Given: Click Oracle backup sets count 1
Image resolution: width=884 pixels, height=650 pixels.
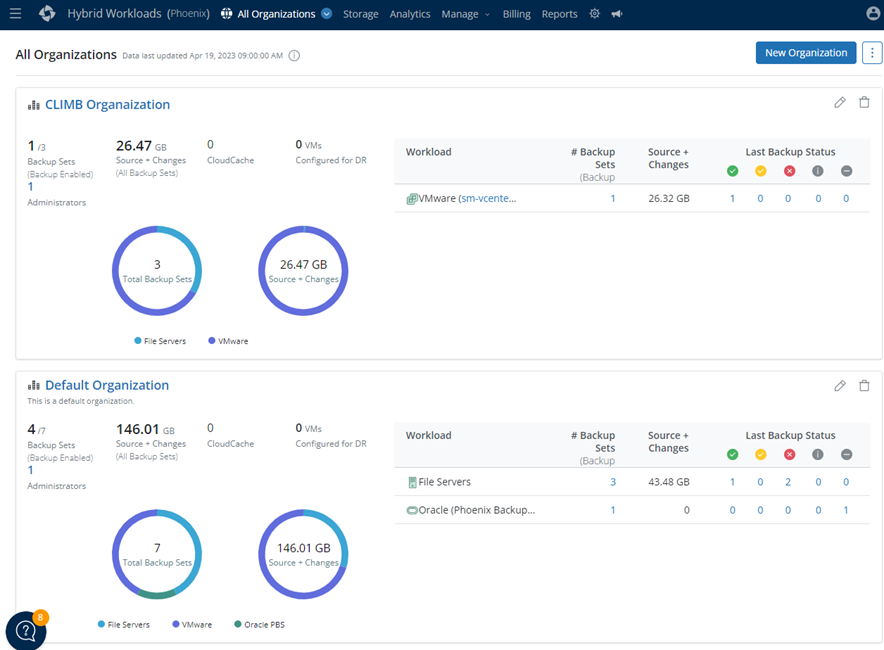Looking at the screenshot, I should [613, 510].
